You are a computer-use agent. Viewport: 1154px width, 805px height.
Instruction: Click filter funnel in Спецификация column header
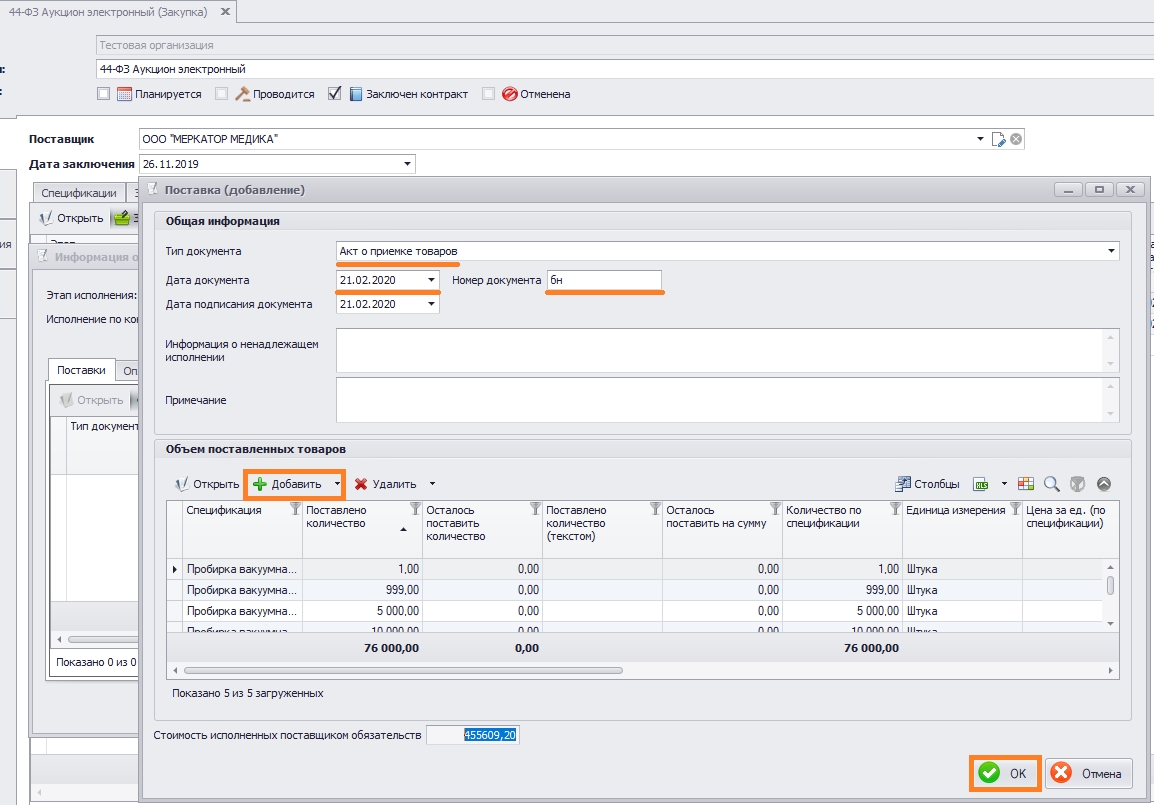point(295,508)
